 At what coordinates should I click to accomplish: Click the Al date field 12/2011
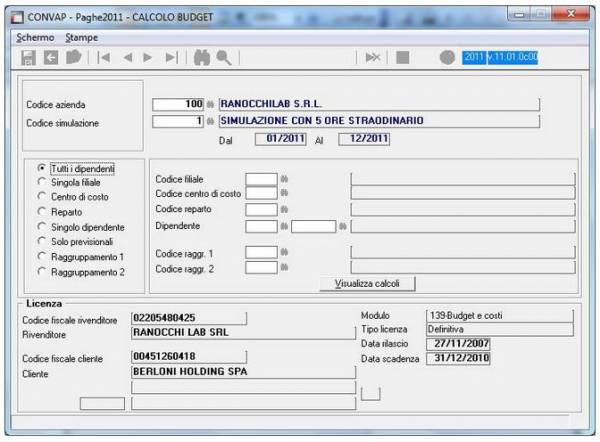[364, 139]
